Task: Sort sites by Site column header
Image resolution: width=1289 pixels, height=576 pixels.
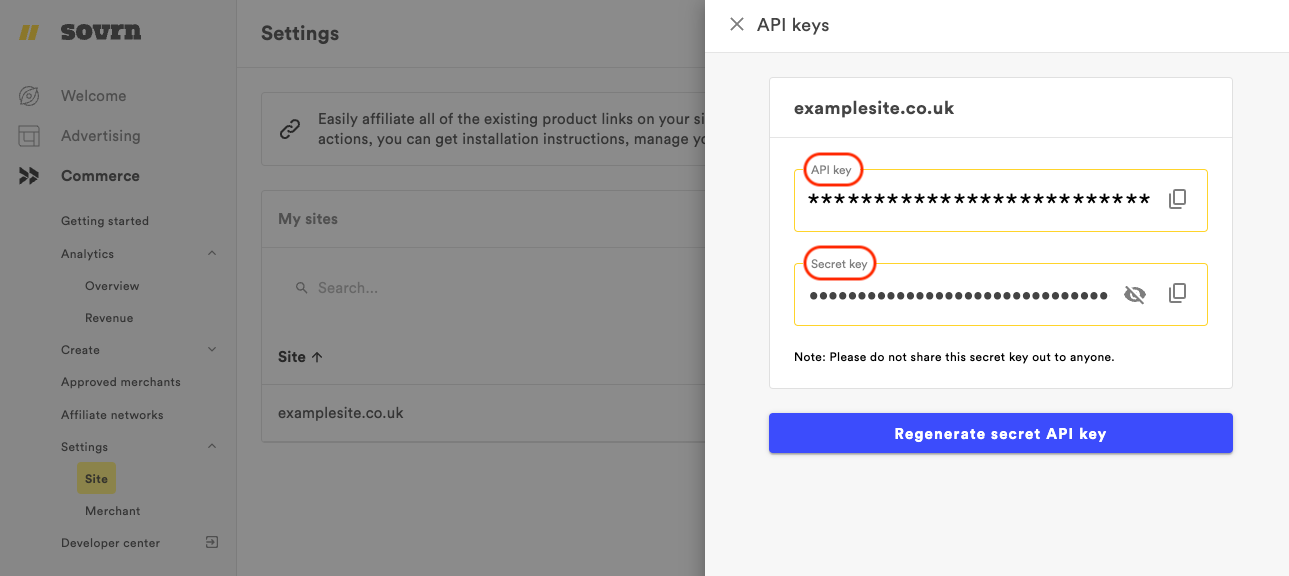Action: pyautogui.click(x=300, y=357)
